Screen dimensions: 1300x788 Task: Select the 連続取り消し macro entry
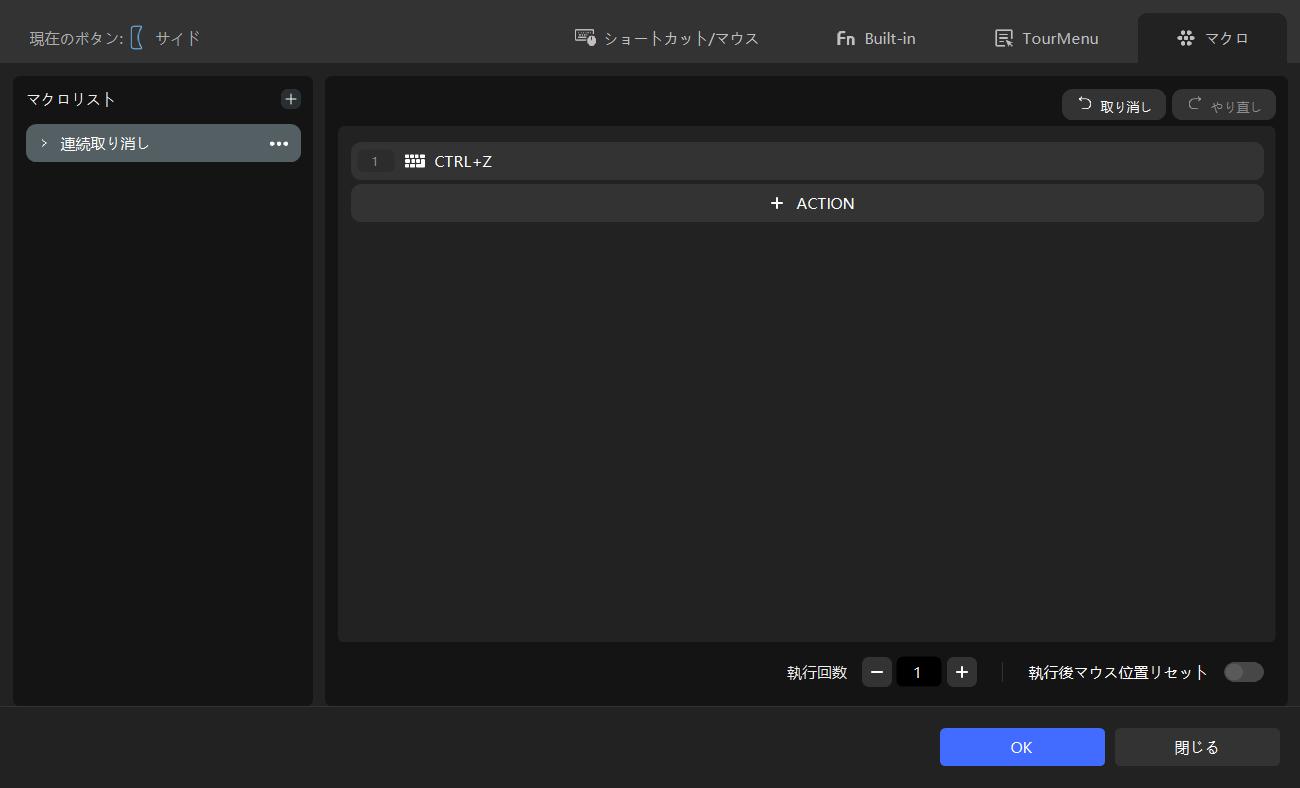[163, 143]
